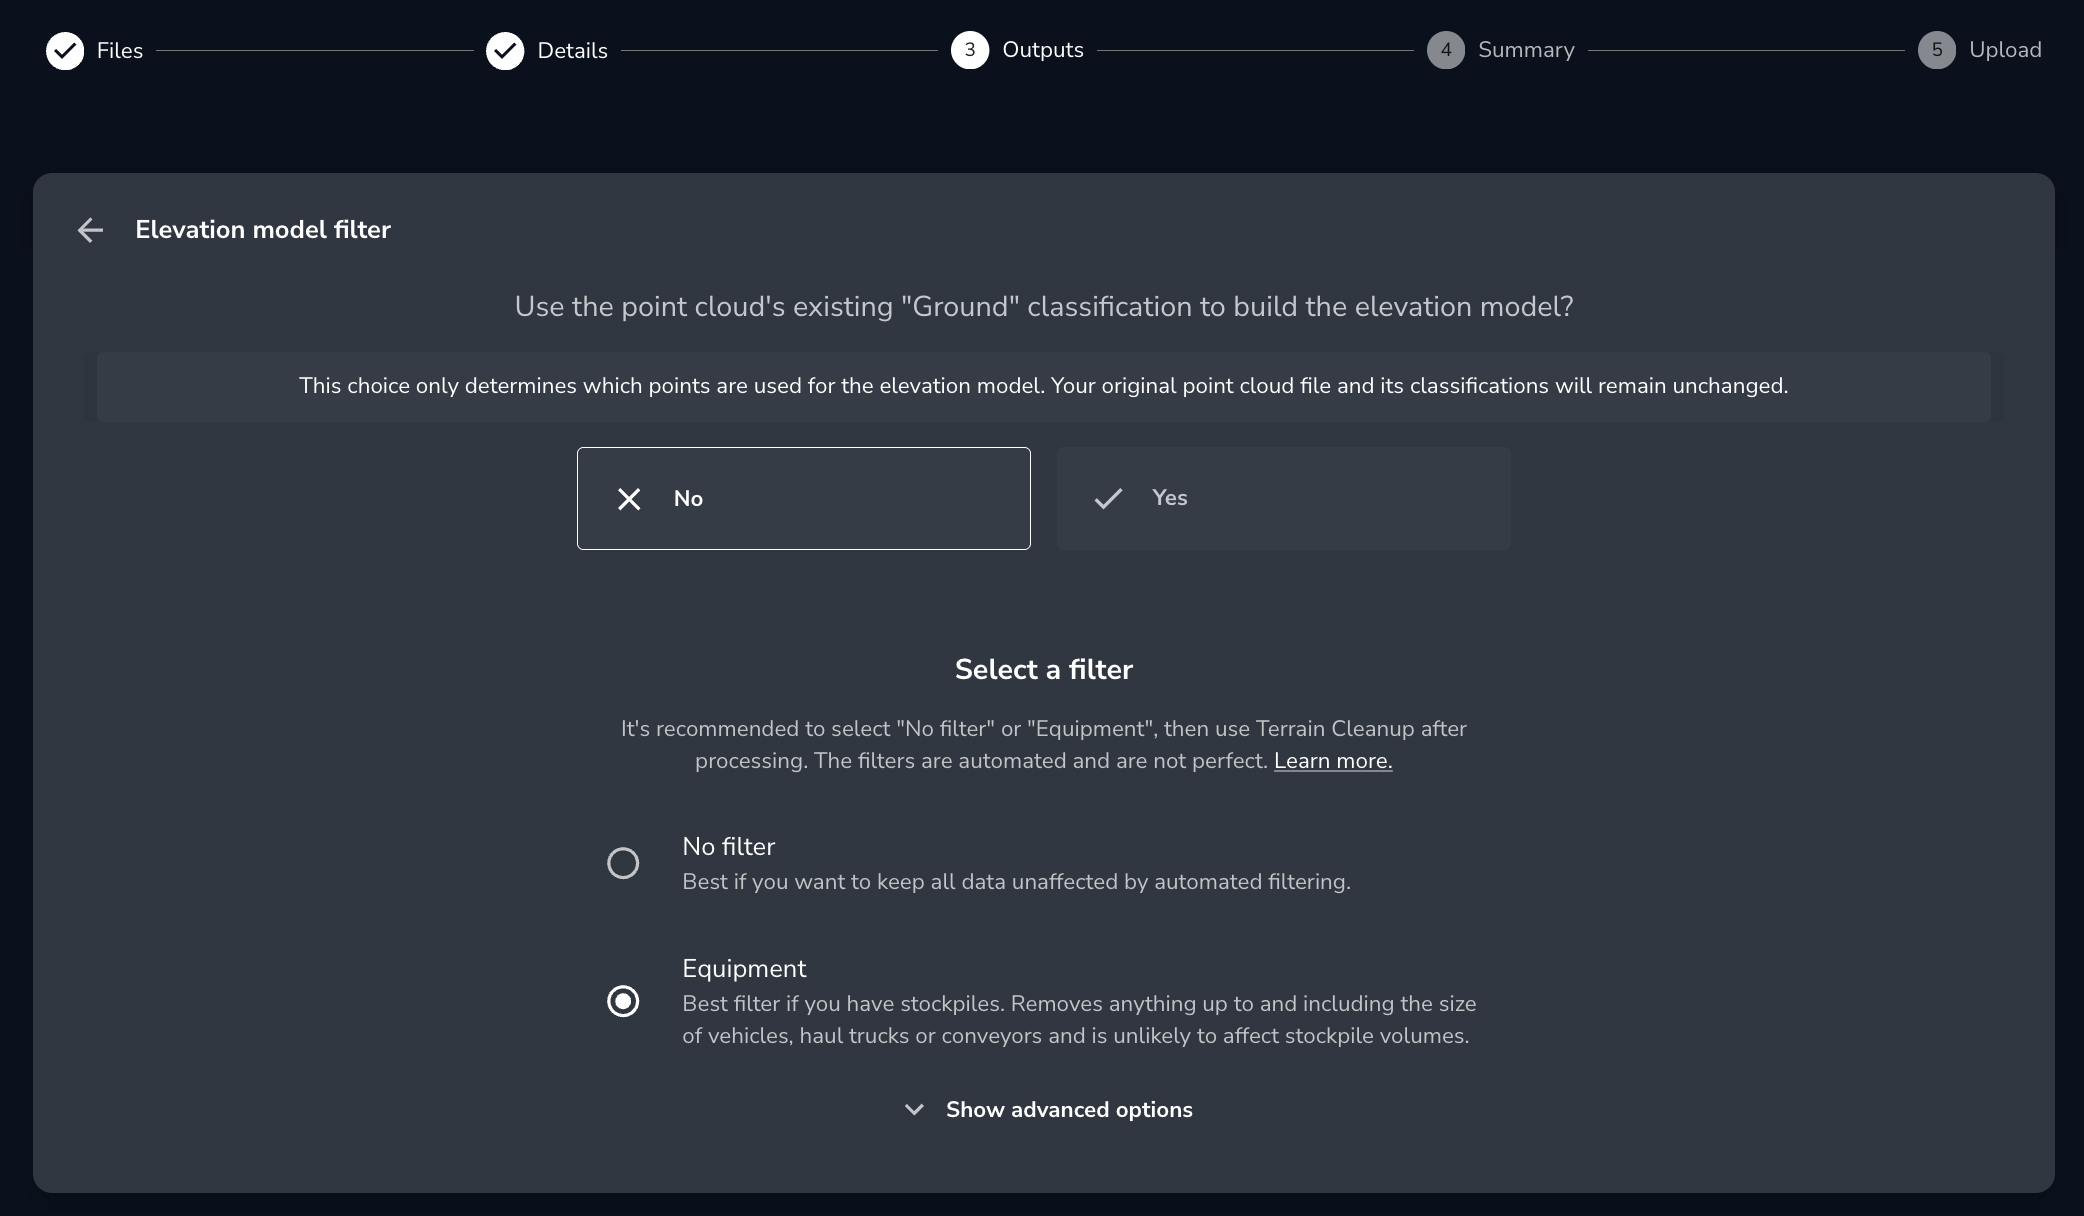The width and height of the screenshot is (2084, 1216).
Task: Click the checkmark icon on the Details step
Action: click(x=506, y=50)
